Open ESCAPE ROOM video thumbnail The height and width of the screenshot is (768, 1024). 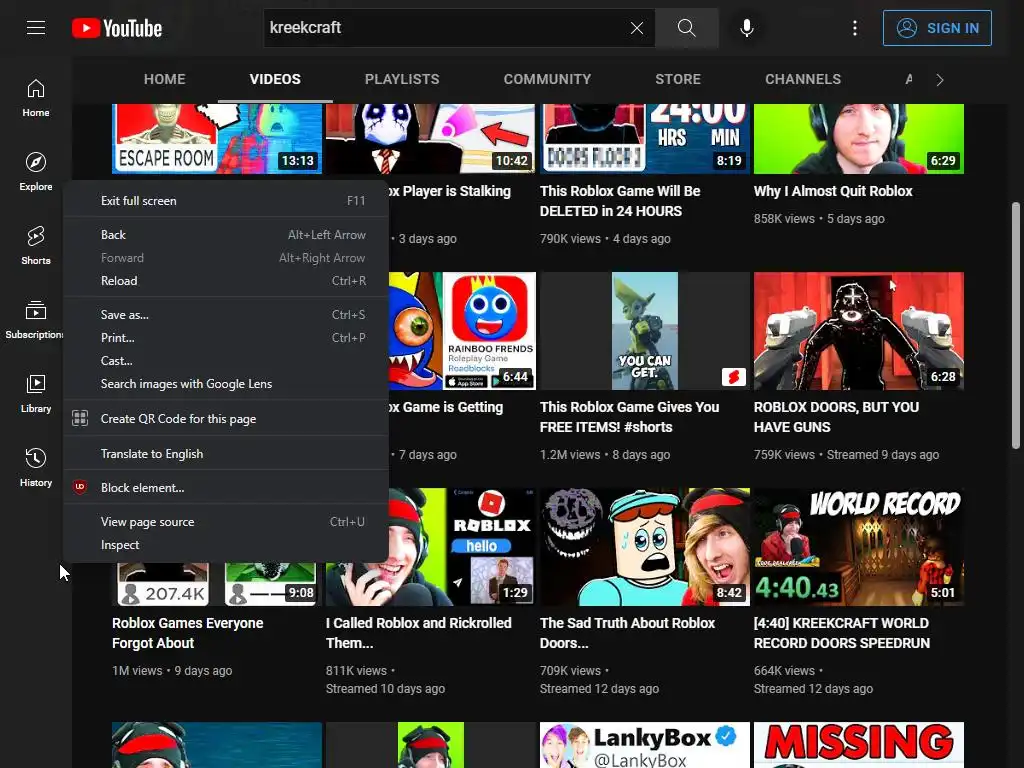tap(217, 138)
